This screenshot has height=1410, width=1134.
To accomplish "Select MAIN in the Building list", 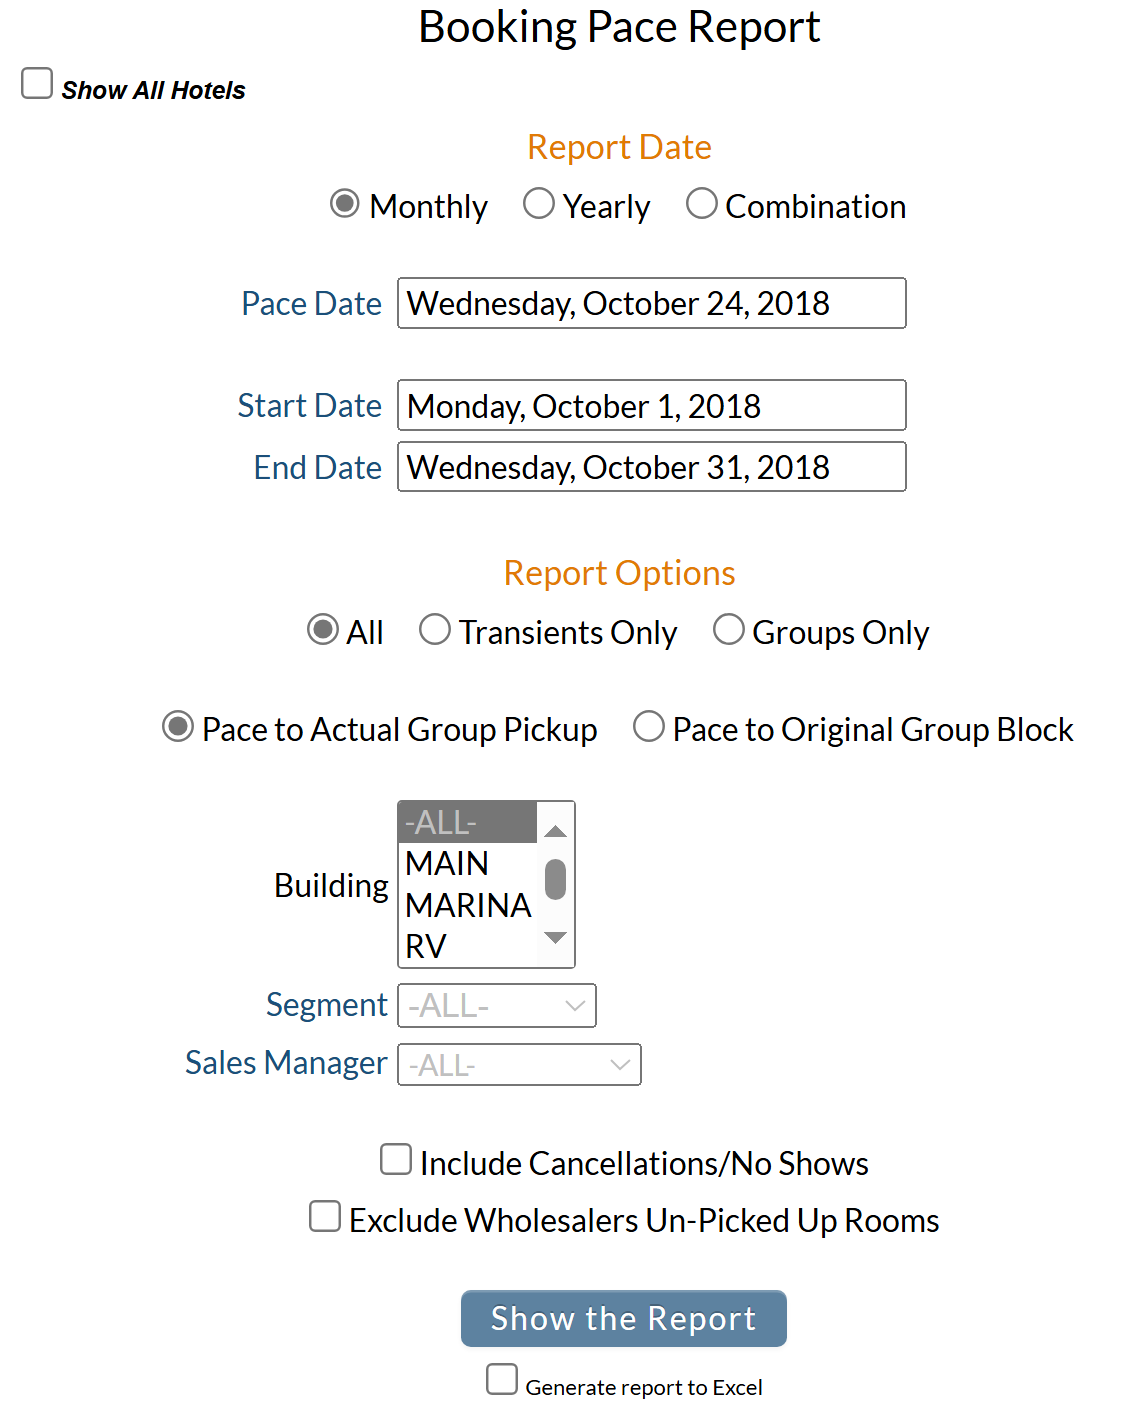I will click(x=446, y=863).
